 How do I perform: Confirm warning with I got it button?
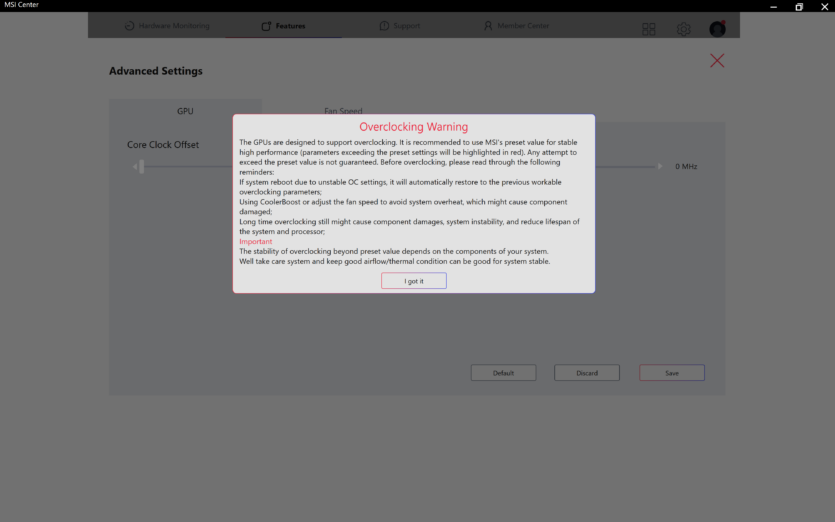click(413, 281)
